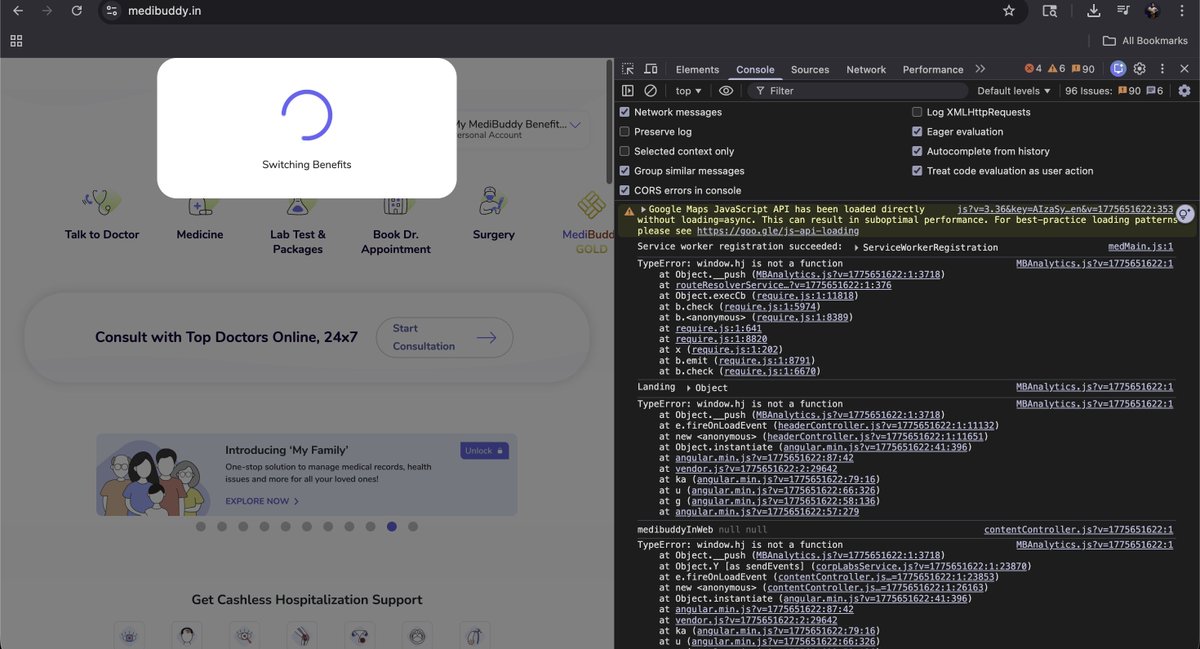Select the first carousel dot indicator
The width and height of the screenshot is (1200, 649).
click(201, 526)
